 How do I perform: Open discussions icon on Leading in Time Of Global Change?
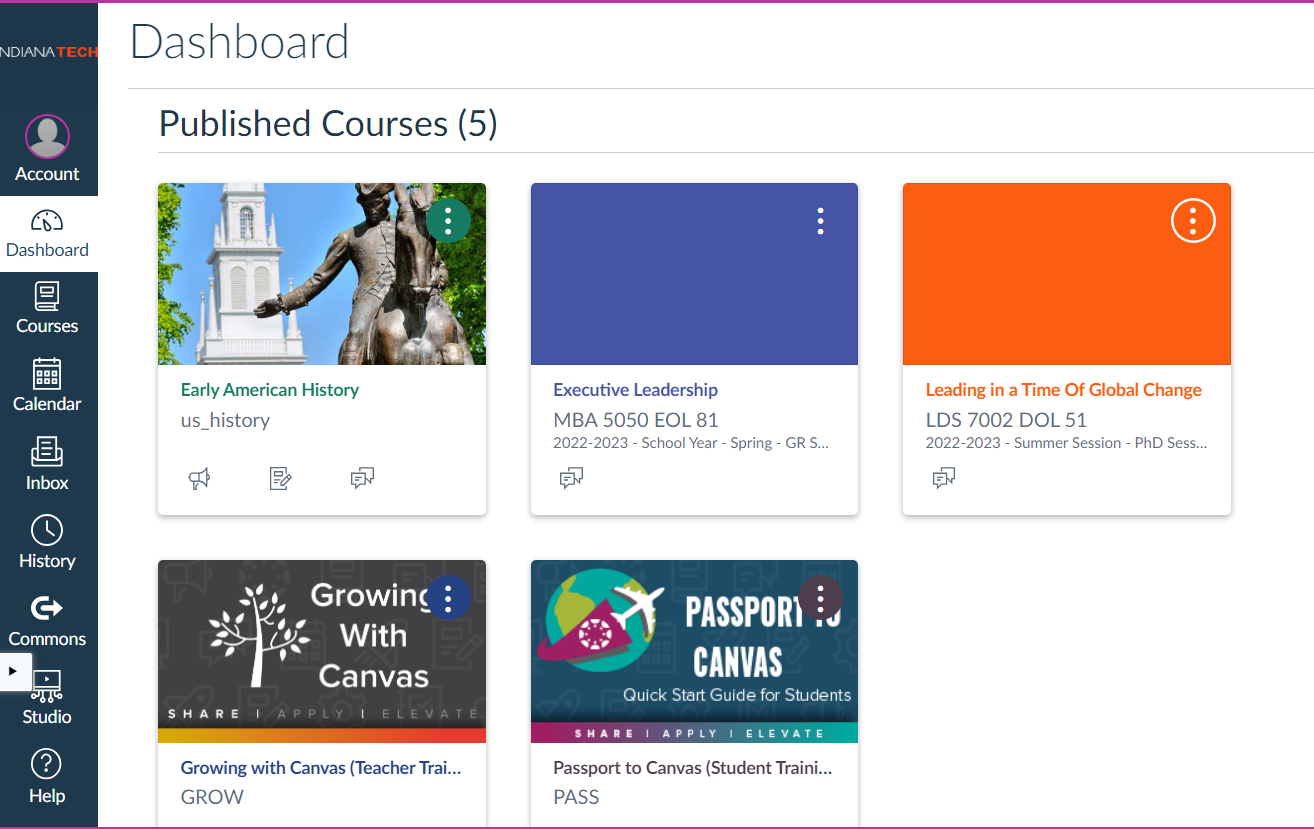click(x=943, y=478)
